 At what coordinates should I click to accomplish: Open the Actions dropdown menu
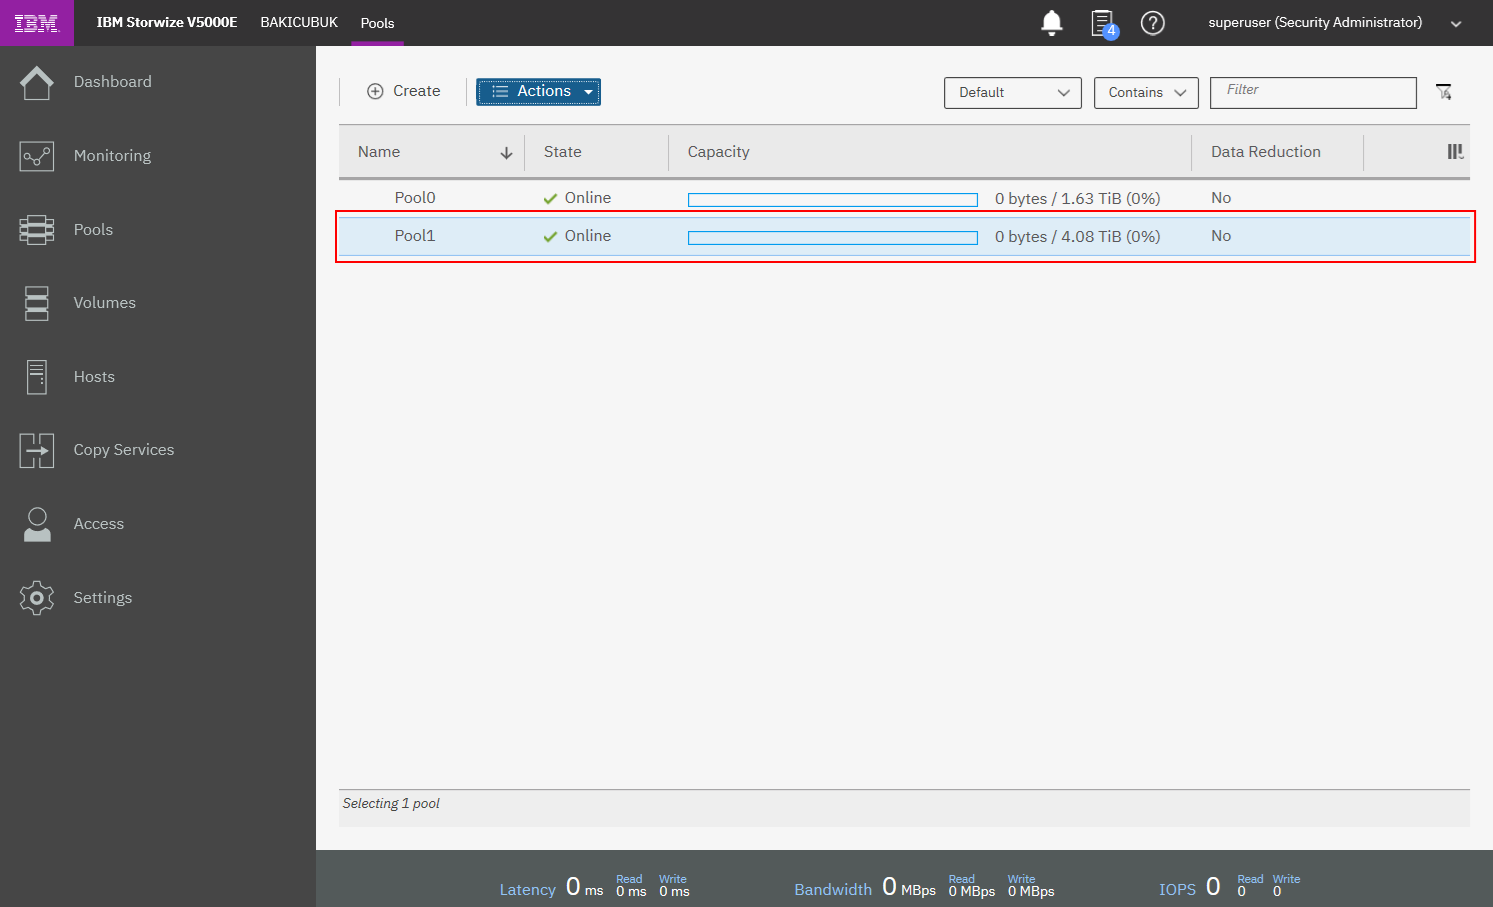[538, 92]
